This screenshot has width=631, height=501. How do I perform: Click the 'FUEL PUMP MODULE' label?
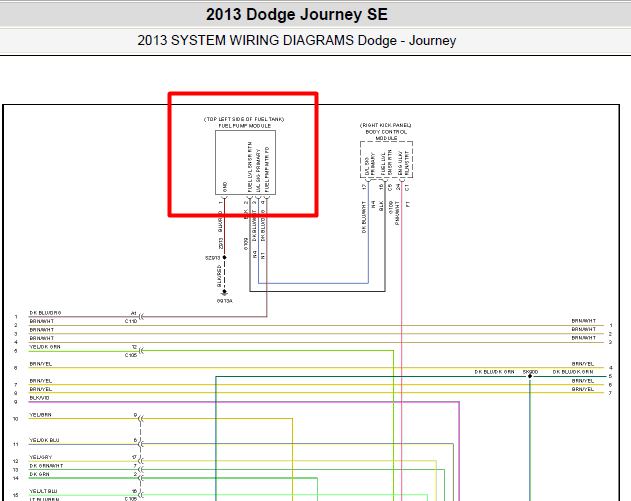(x=245, y=126)
